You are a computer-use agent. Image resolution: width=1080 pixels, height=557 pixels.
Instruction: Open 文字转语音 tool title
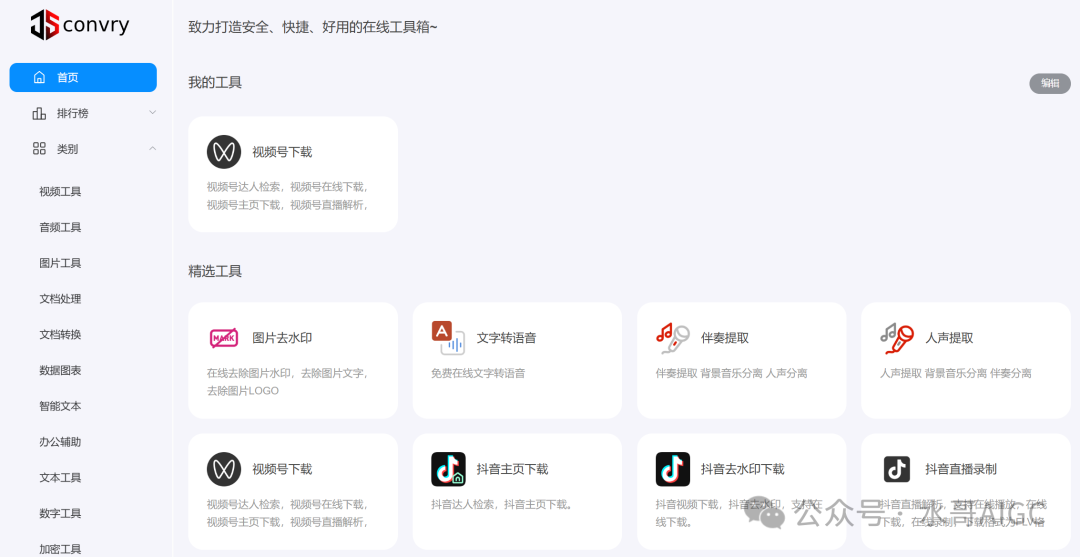pos(507,338)
